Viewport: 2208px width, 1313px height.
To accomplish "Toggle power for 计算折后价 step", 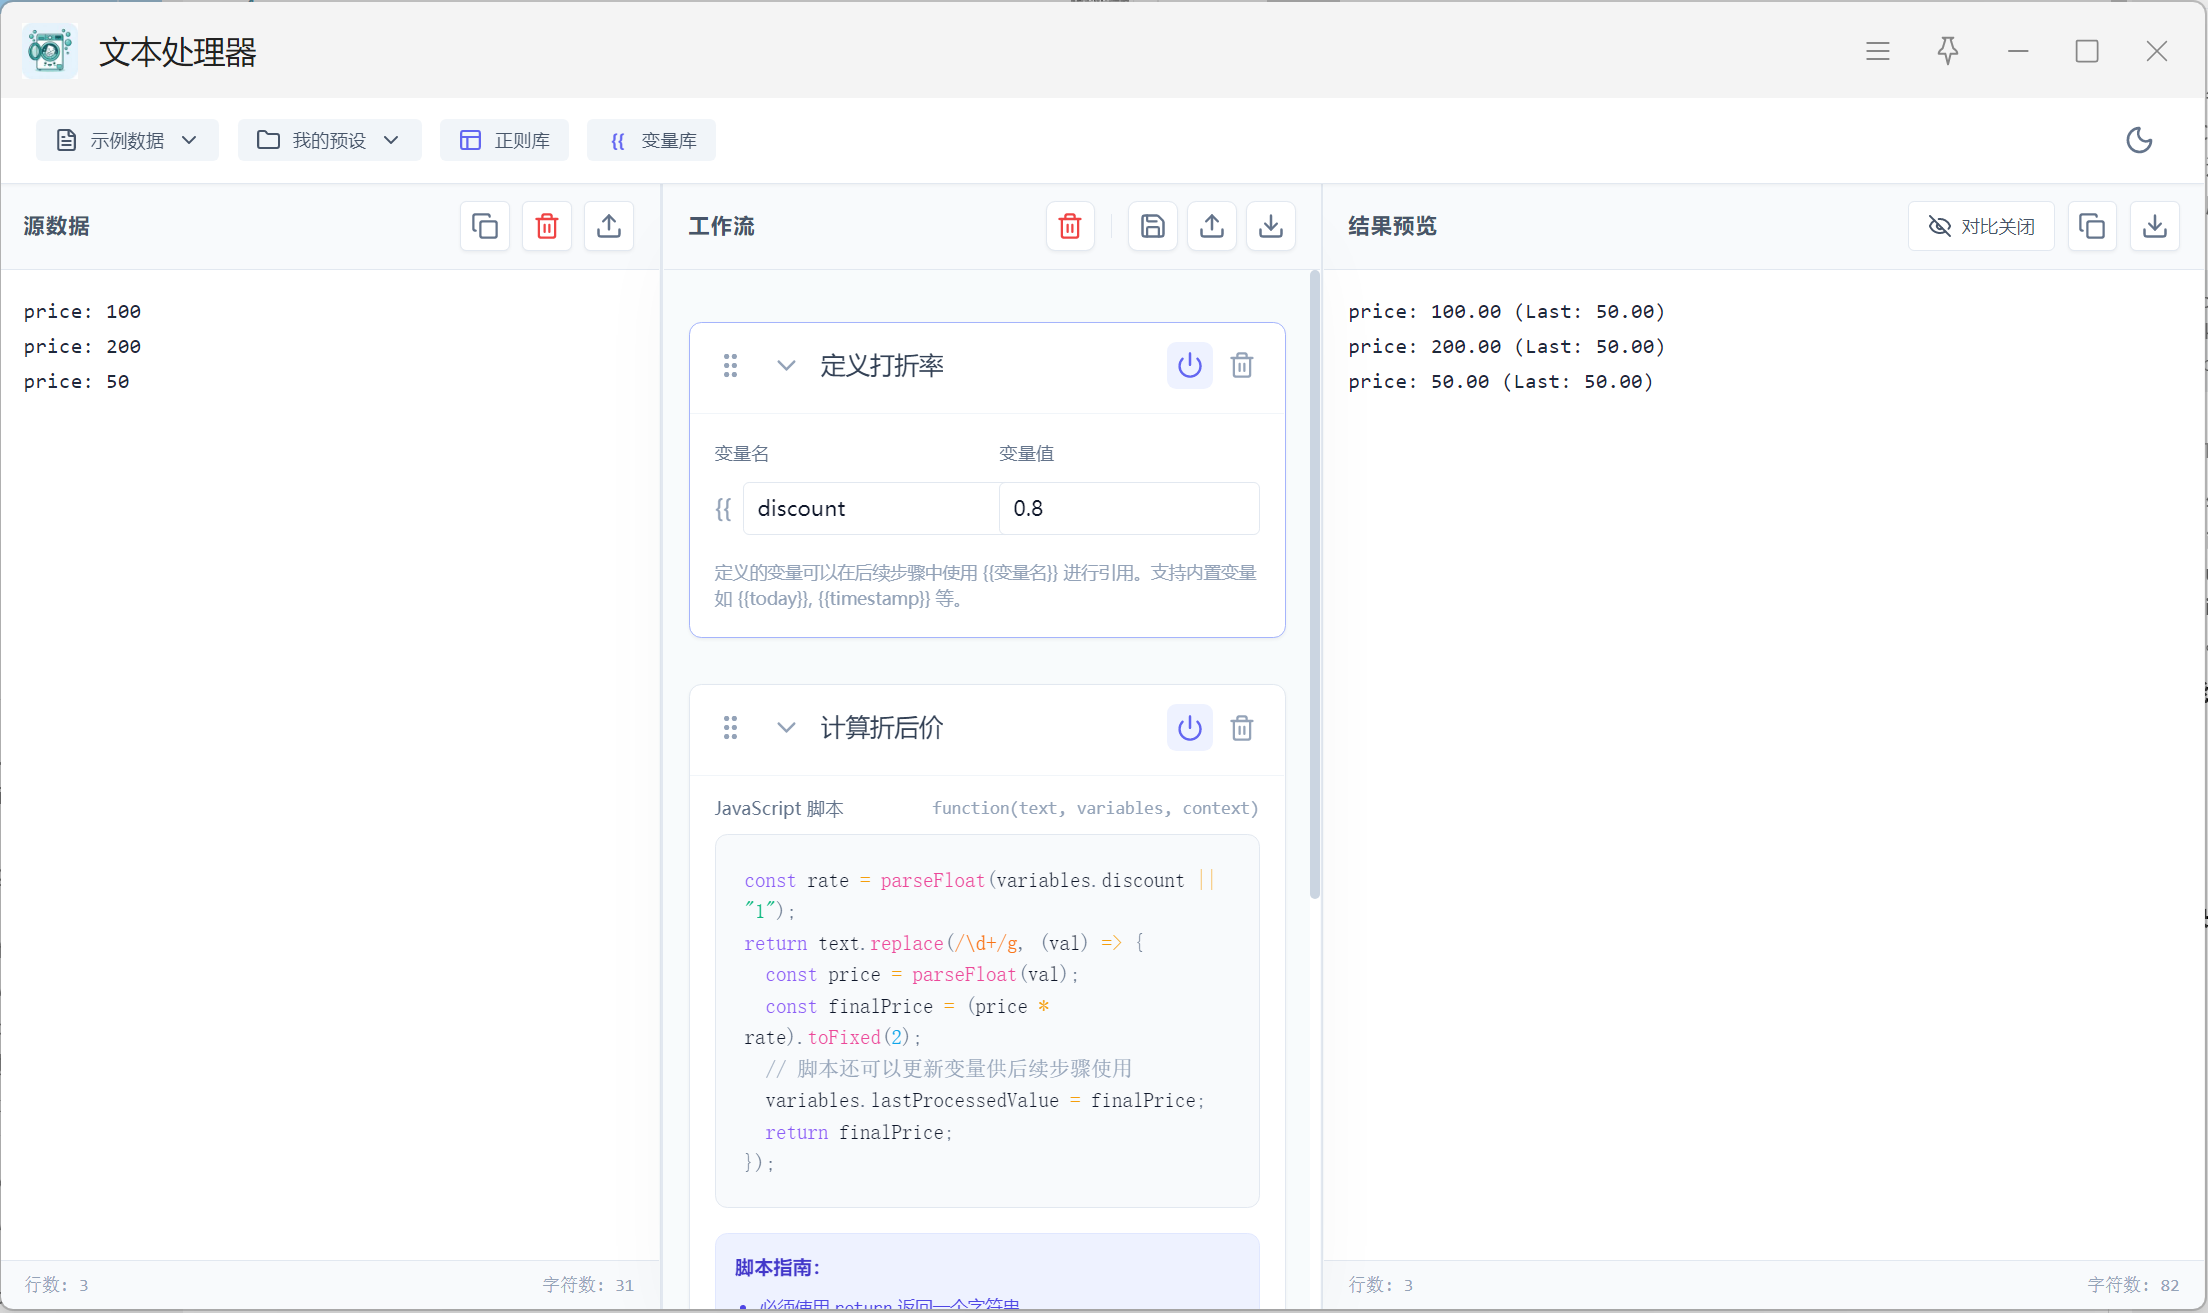I will (1190, 728).
